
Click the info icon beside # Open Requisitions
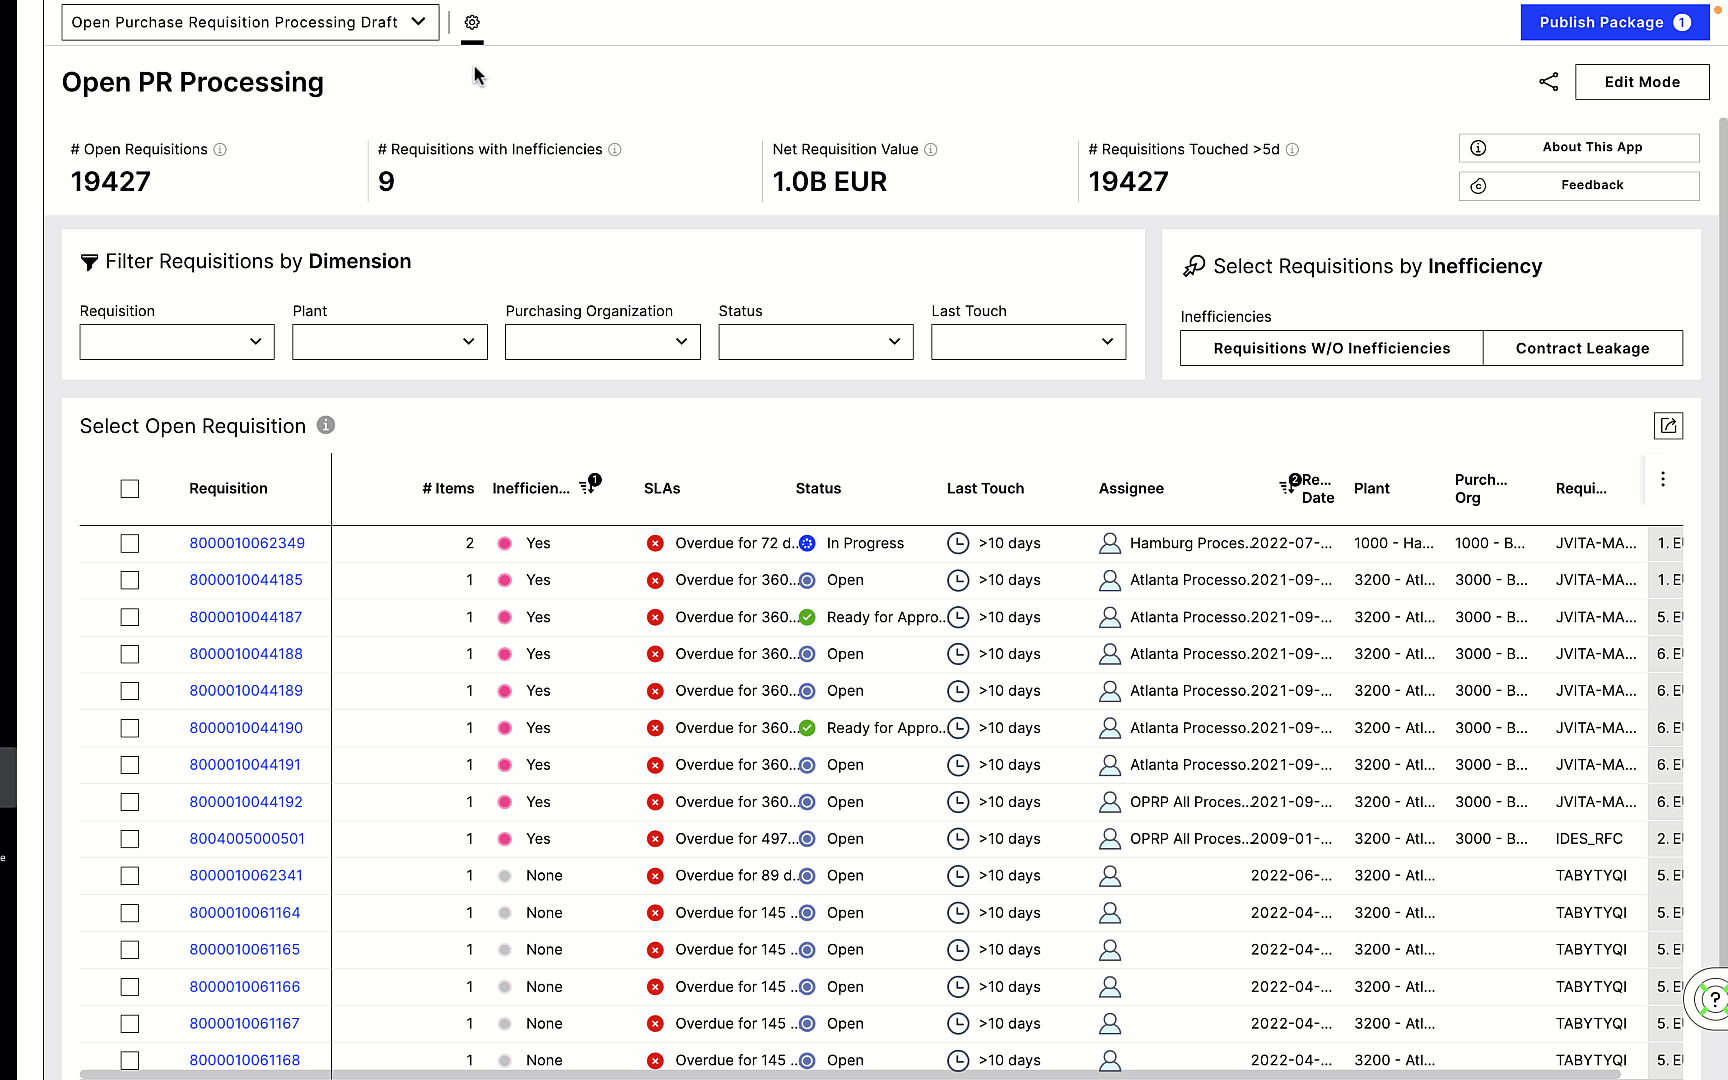pos(220,149)
